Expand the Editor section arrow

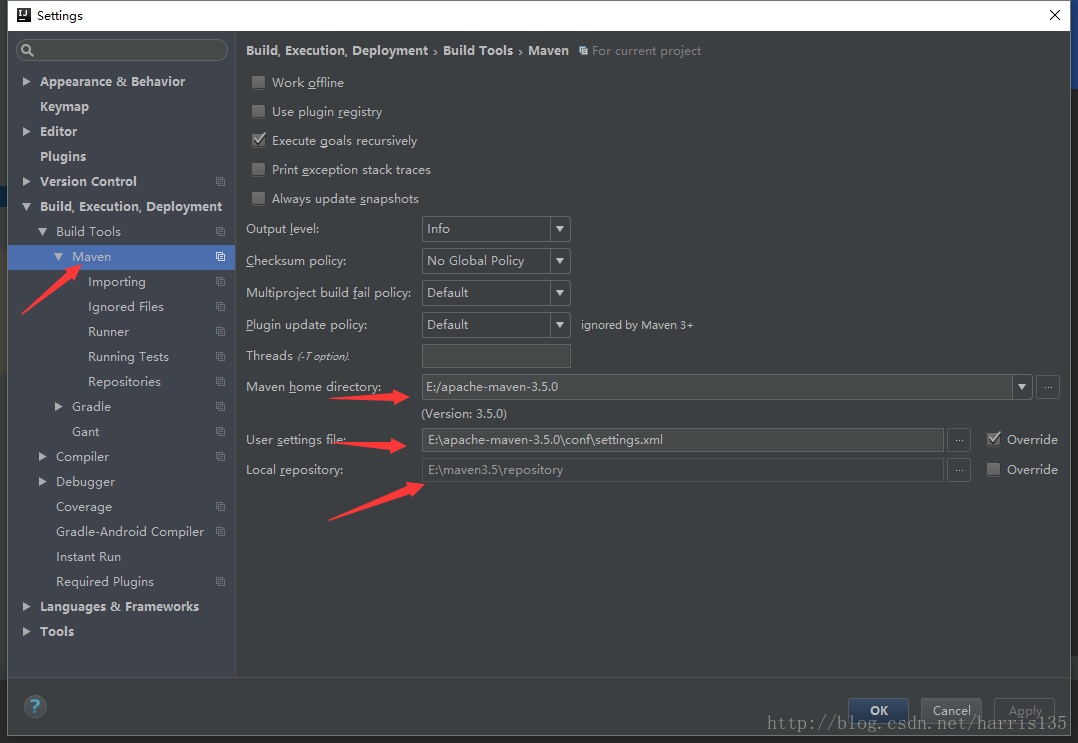[x=26, y=131]
